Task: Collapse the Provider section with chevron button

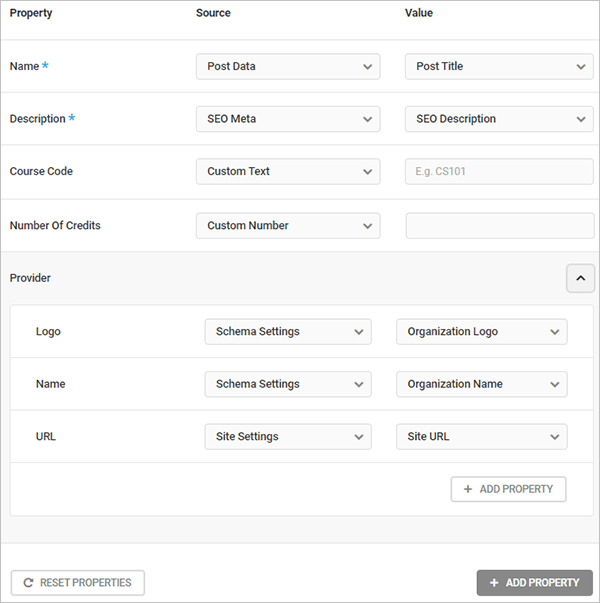Action: click(580, 278)
